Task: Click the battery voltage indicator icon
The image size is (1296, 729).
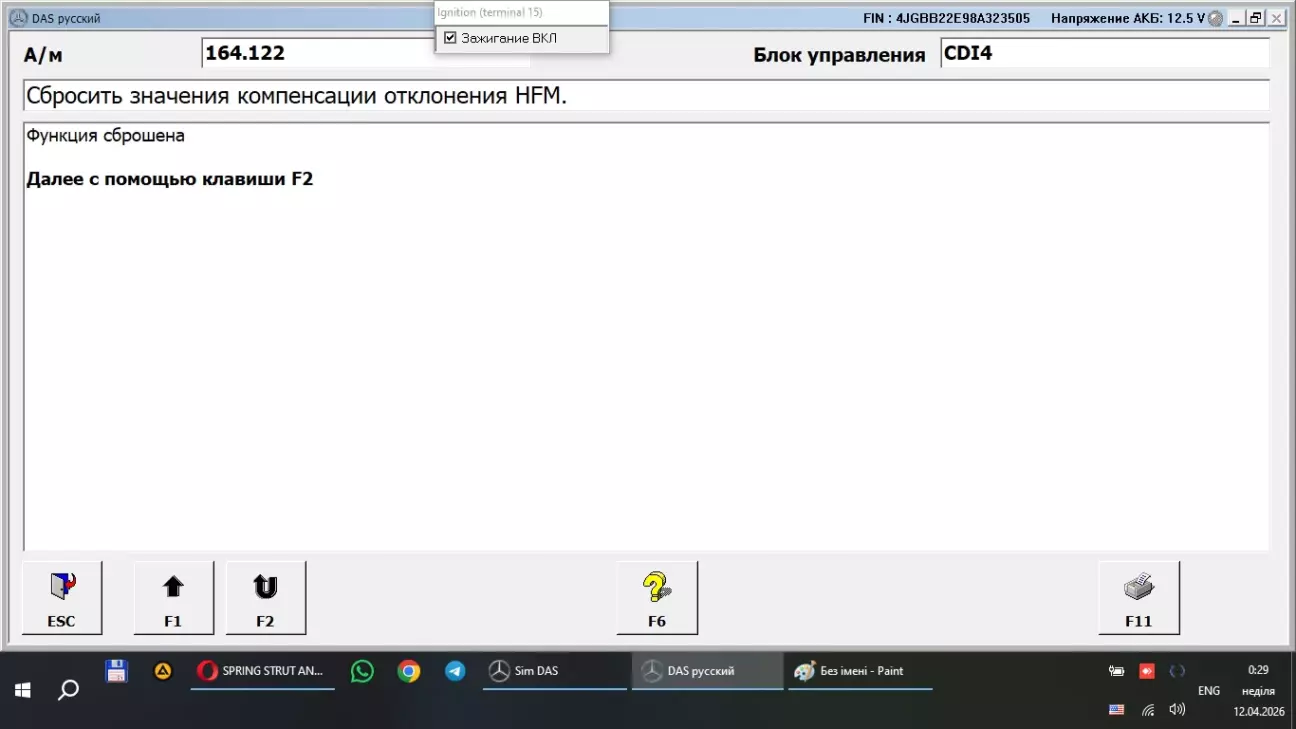Action: pyautogui.click(x=1215, y=19)
